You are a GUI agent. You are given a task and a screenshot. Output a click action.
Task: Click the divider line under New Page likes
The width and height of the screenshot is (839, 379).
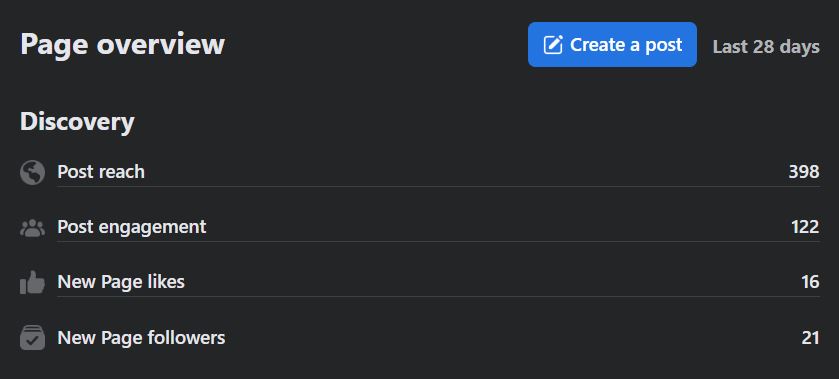[438, 297]
